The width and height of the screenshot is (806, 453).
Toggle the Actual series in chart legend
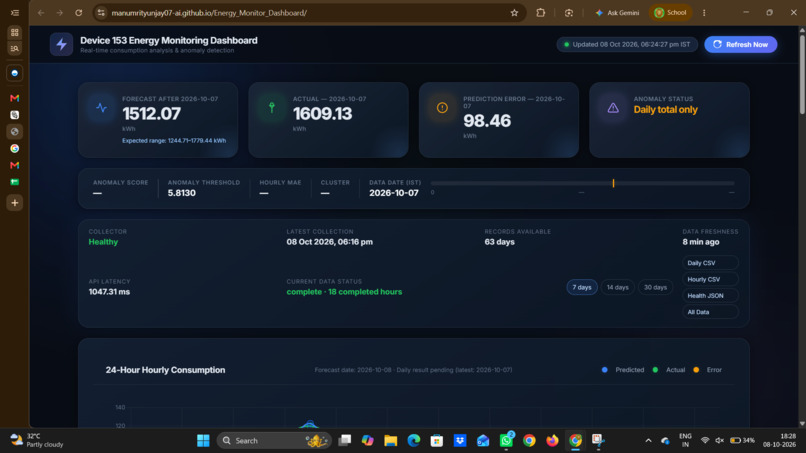pyautogui.click(x=669, y=370)
